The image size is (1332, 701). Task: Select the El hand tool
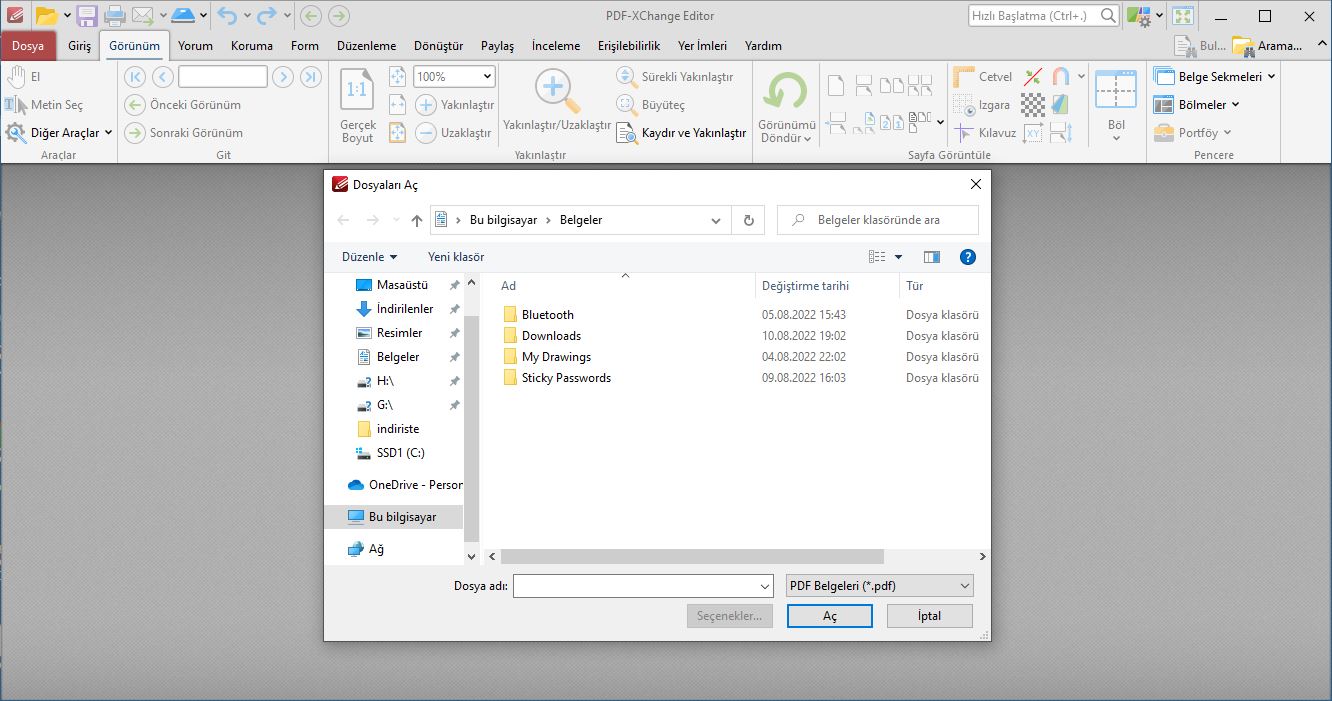pos(24,76)
